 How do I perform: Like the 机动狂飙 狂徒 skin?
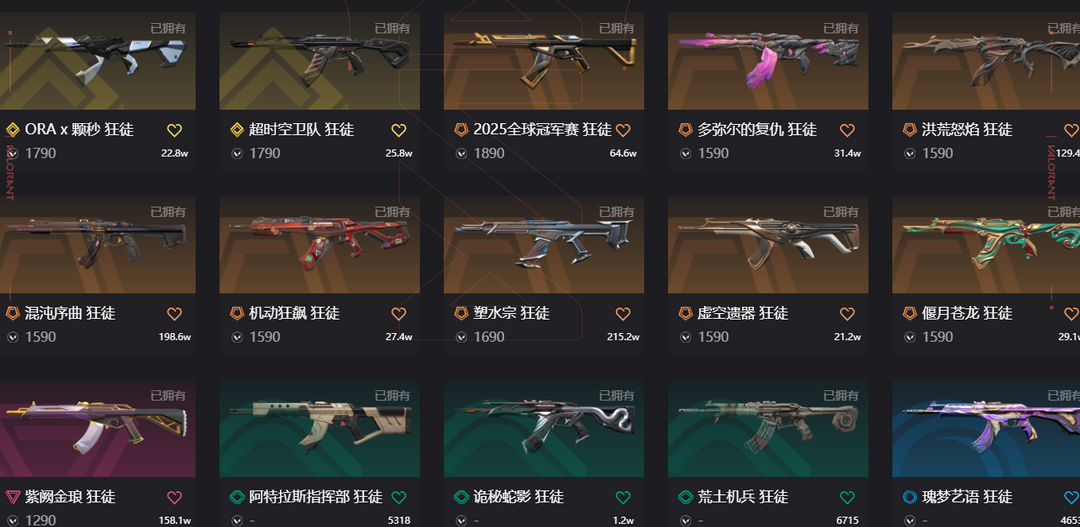[x=399, y=314]
